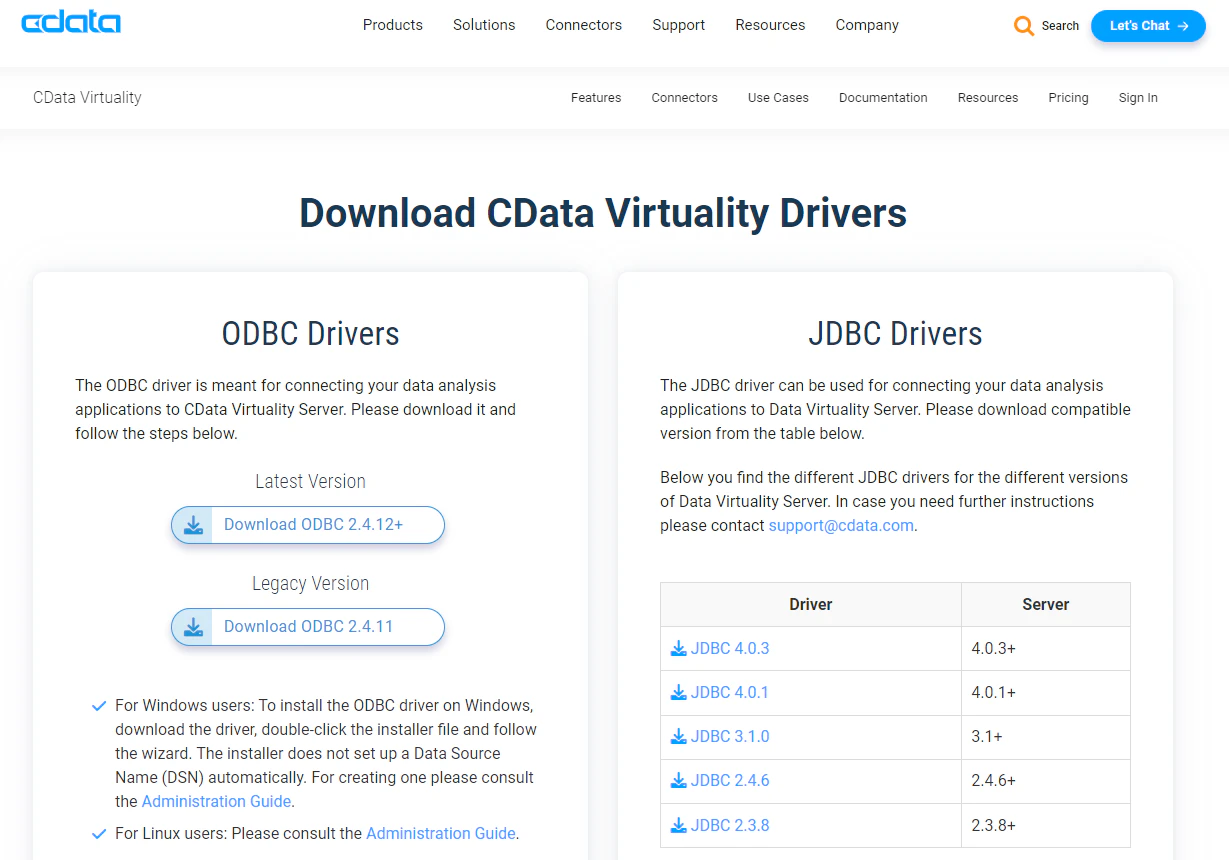
Task: Open the Connectors top menu
Action: [584, 25]
